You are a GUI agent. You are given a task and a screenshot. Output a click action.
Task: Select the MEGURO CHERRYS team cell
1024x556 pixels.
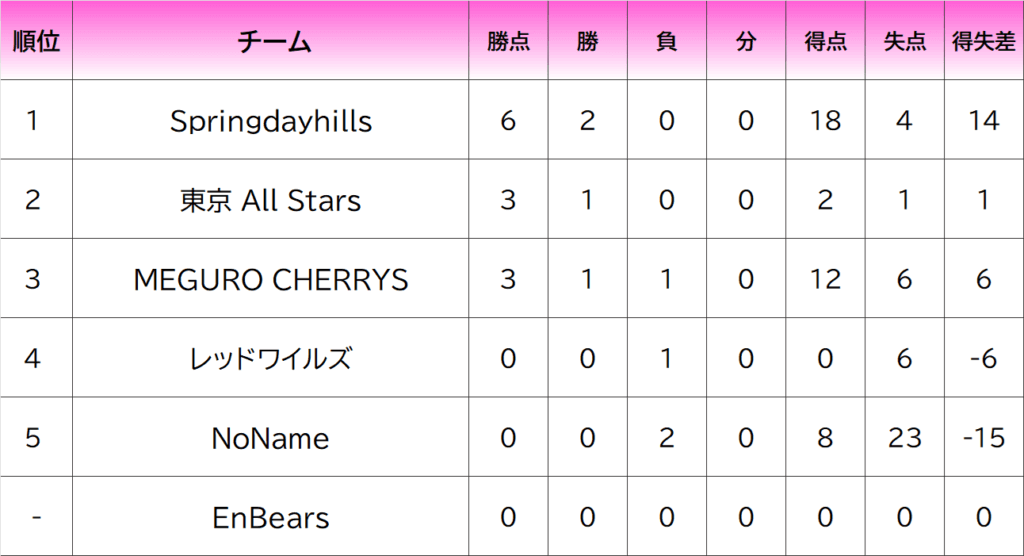[x=271, y=279]
